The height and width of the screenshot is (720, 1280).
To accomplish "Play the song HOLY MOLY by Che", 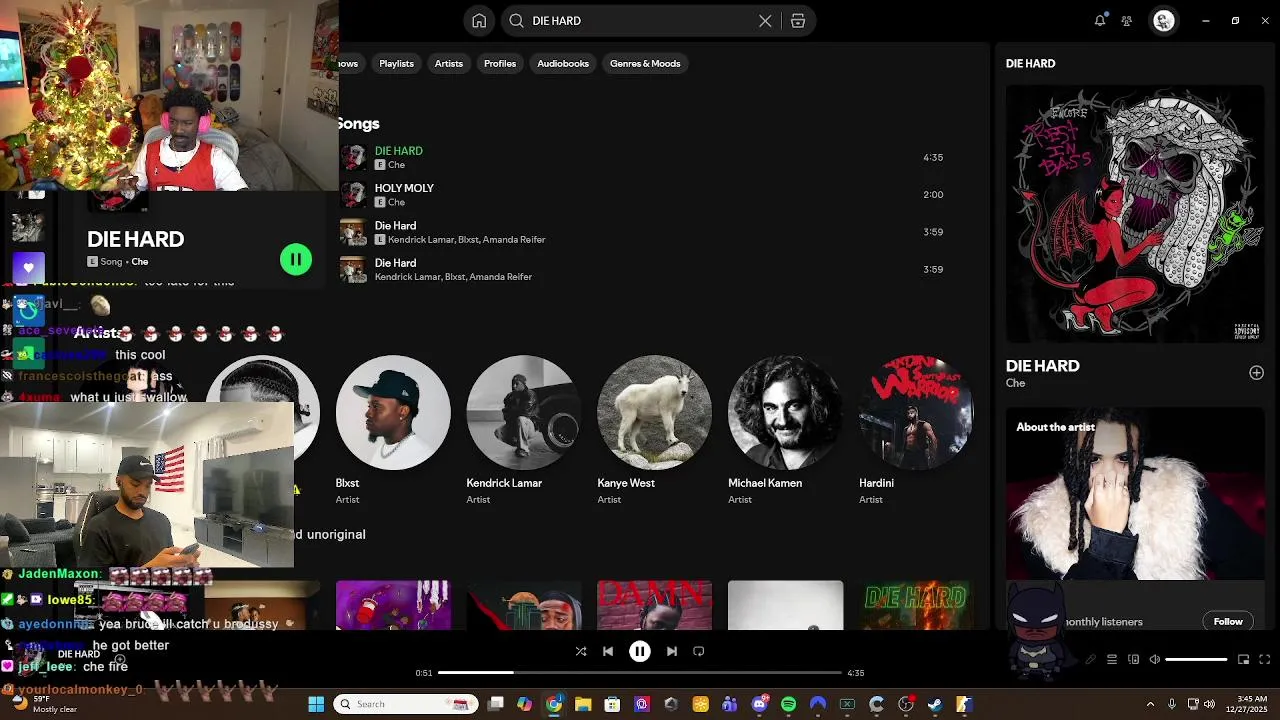I will (645, 195).
